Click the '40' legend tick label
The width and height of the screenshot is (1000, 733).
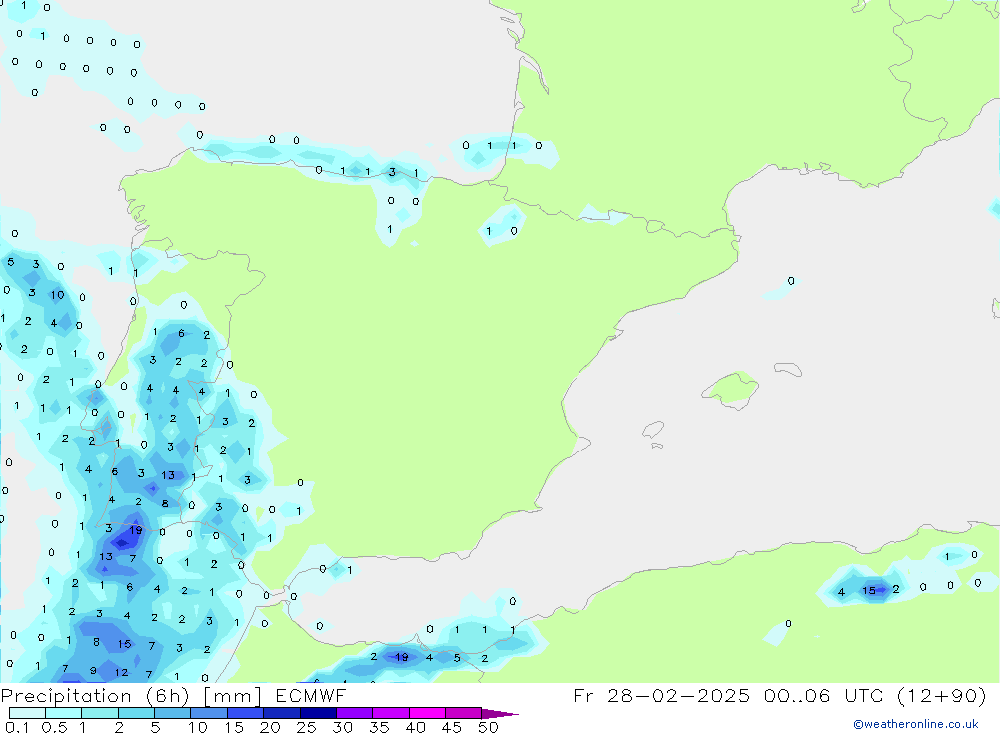(415, 727)
